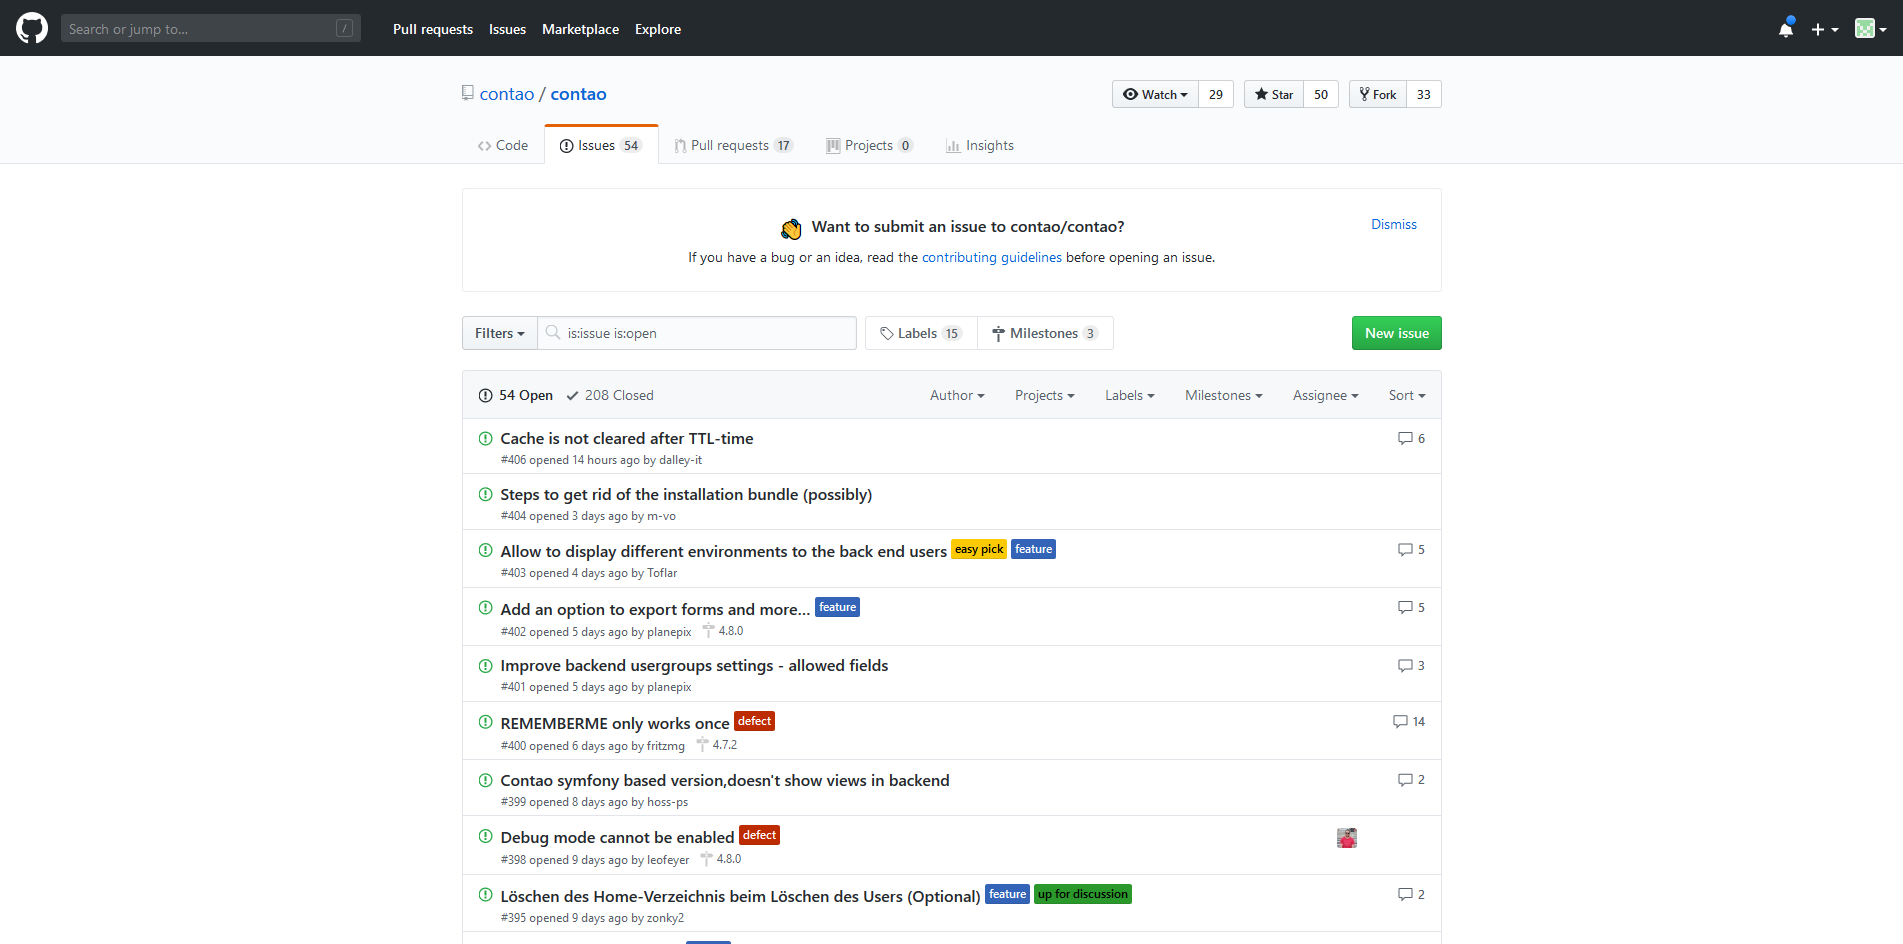
Task: View the 50 stargazers count
Action: 1321,94
